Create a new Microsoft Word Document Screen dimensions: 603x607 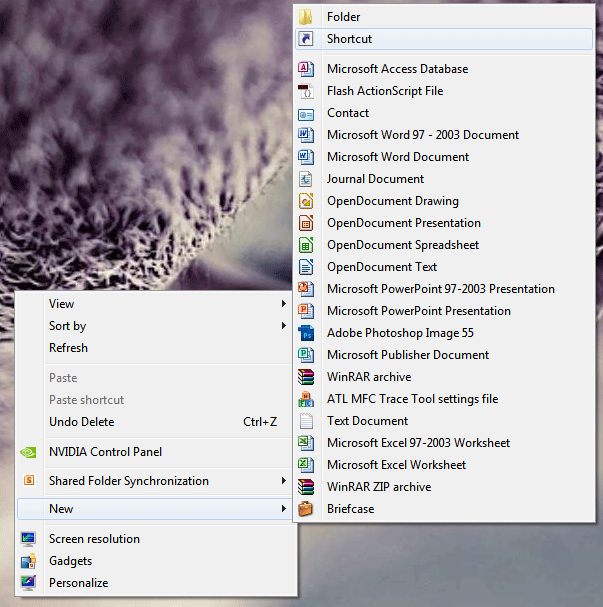point(444,157)
